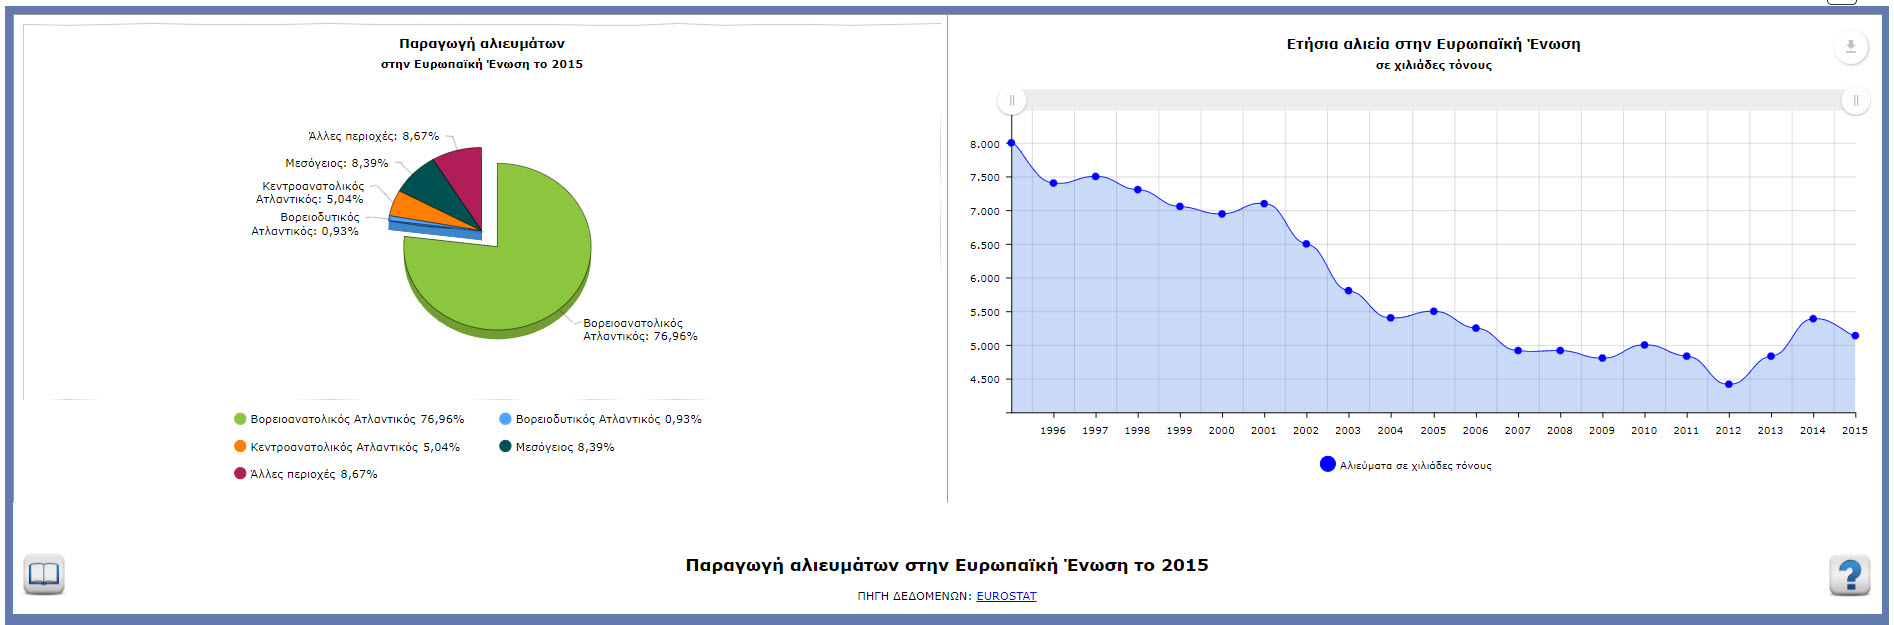Grab the right scrollbar grip of line chart
The height and width of the screenshot is (625, 1894).
[x=1855, y=101]
